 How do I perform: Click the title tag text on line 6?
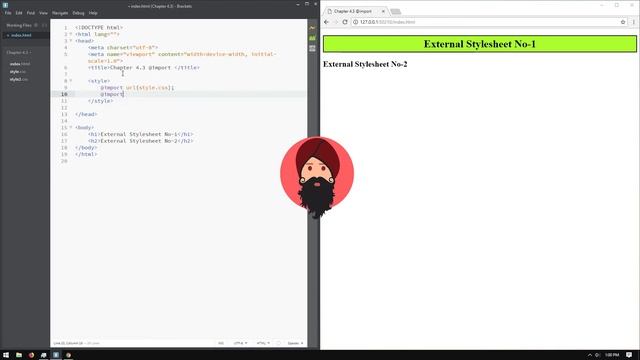[x=144, y=68]
